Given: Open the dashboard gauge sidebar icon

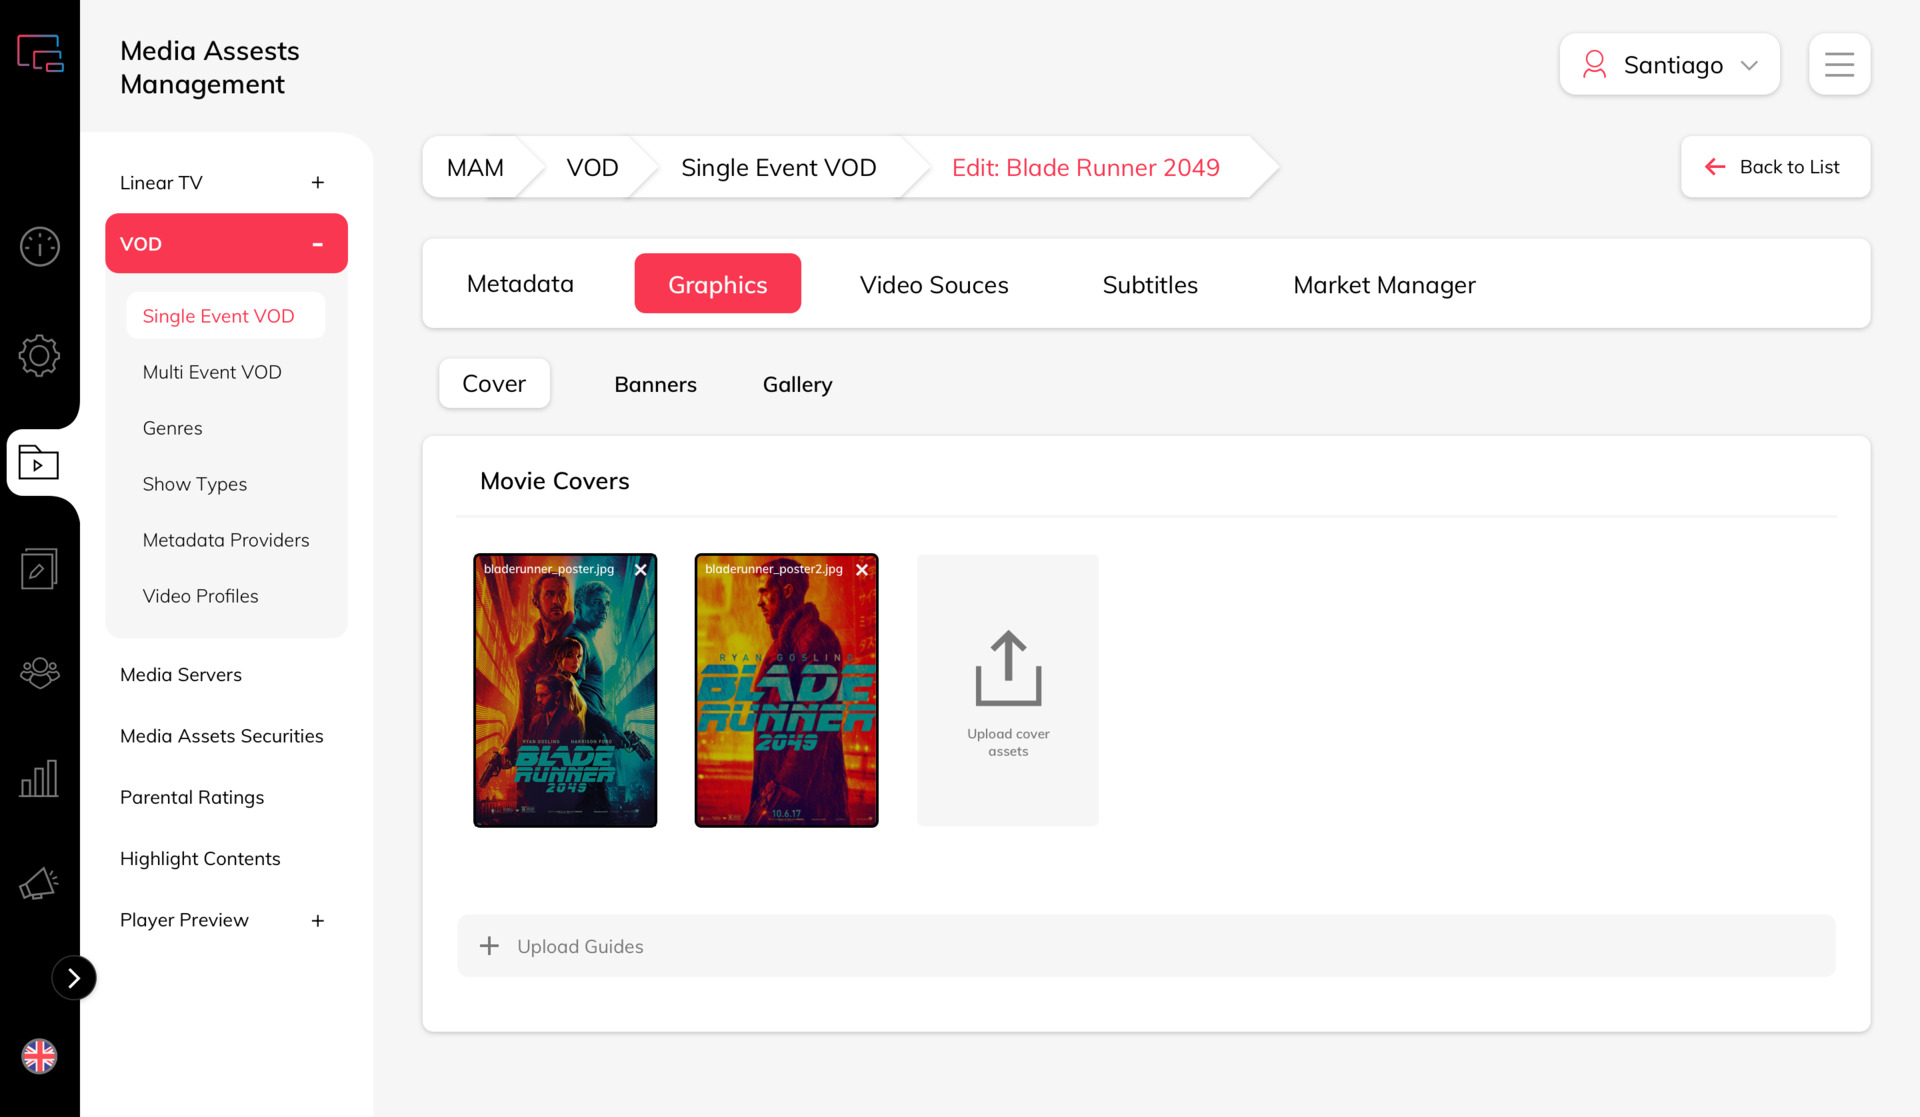Looking at the screenshot, I should 40,246.
